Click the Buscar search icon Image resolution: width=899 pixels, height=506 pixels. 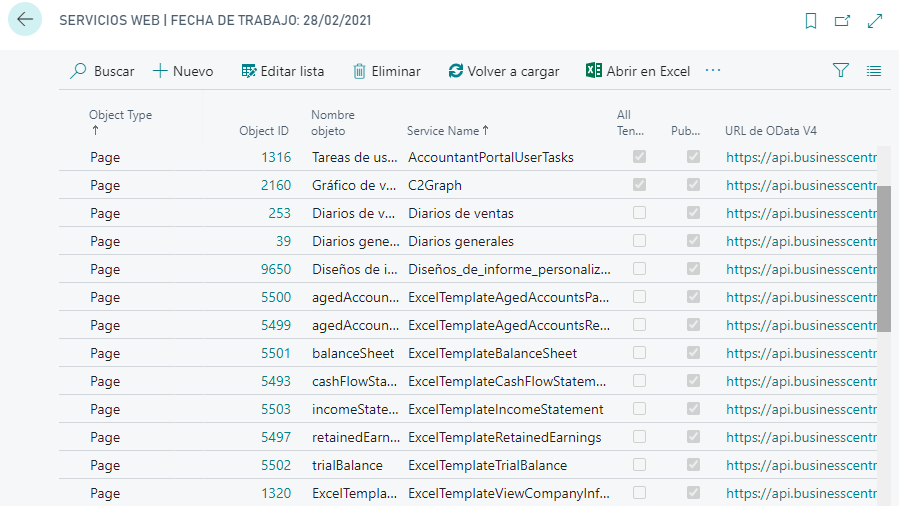[78, 71]
